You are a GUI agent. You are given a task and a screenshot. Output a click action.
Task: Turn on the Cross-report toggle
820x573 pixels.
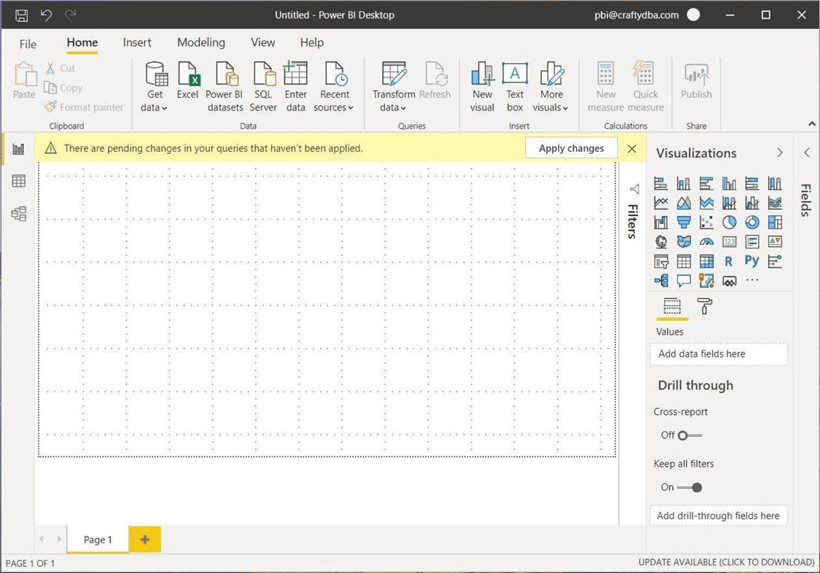688,435
